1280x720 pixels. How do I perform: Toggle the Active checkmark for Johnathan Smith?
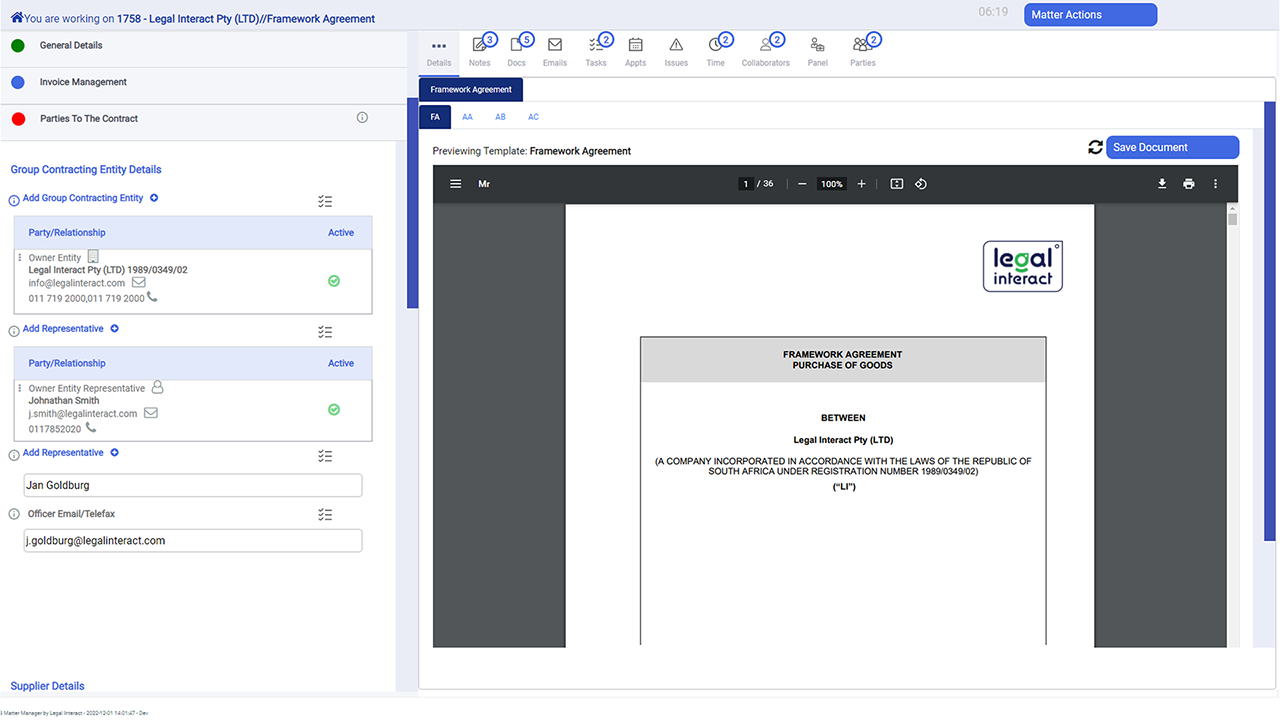click(334, 410)
